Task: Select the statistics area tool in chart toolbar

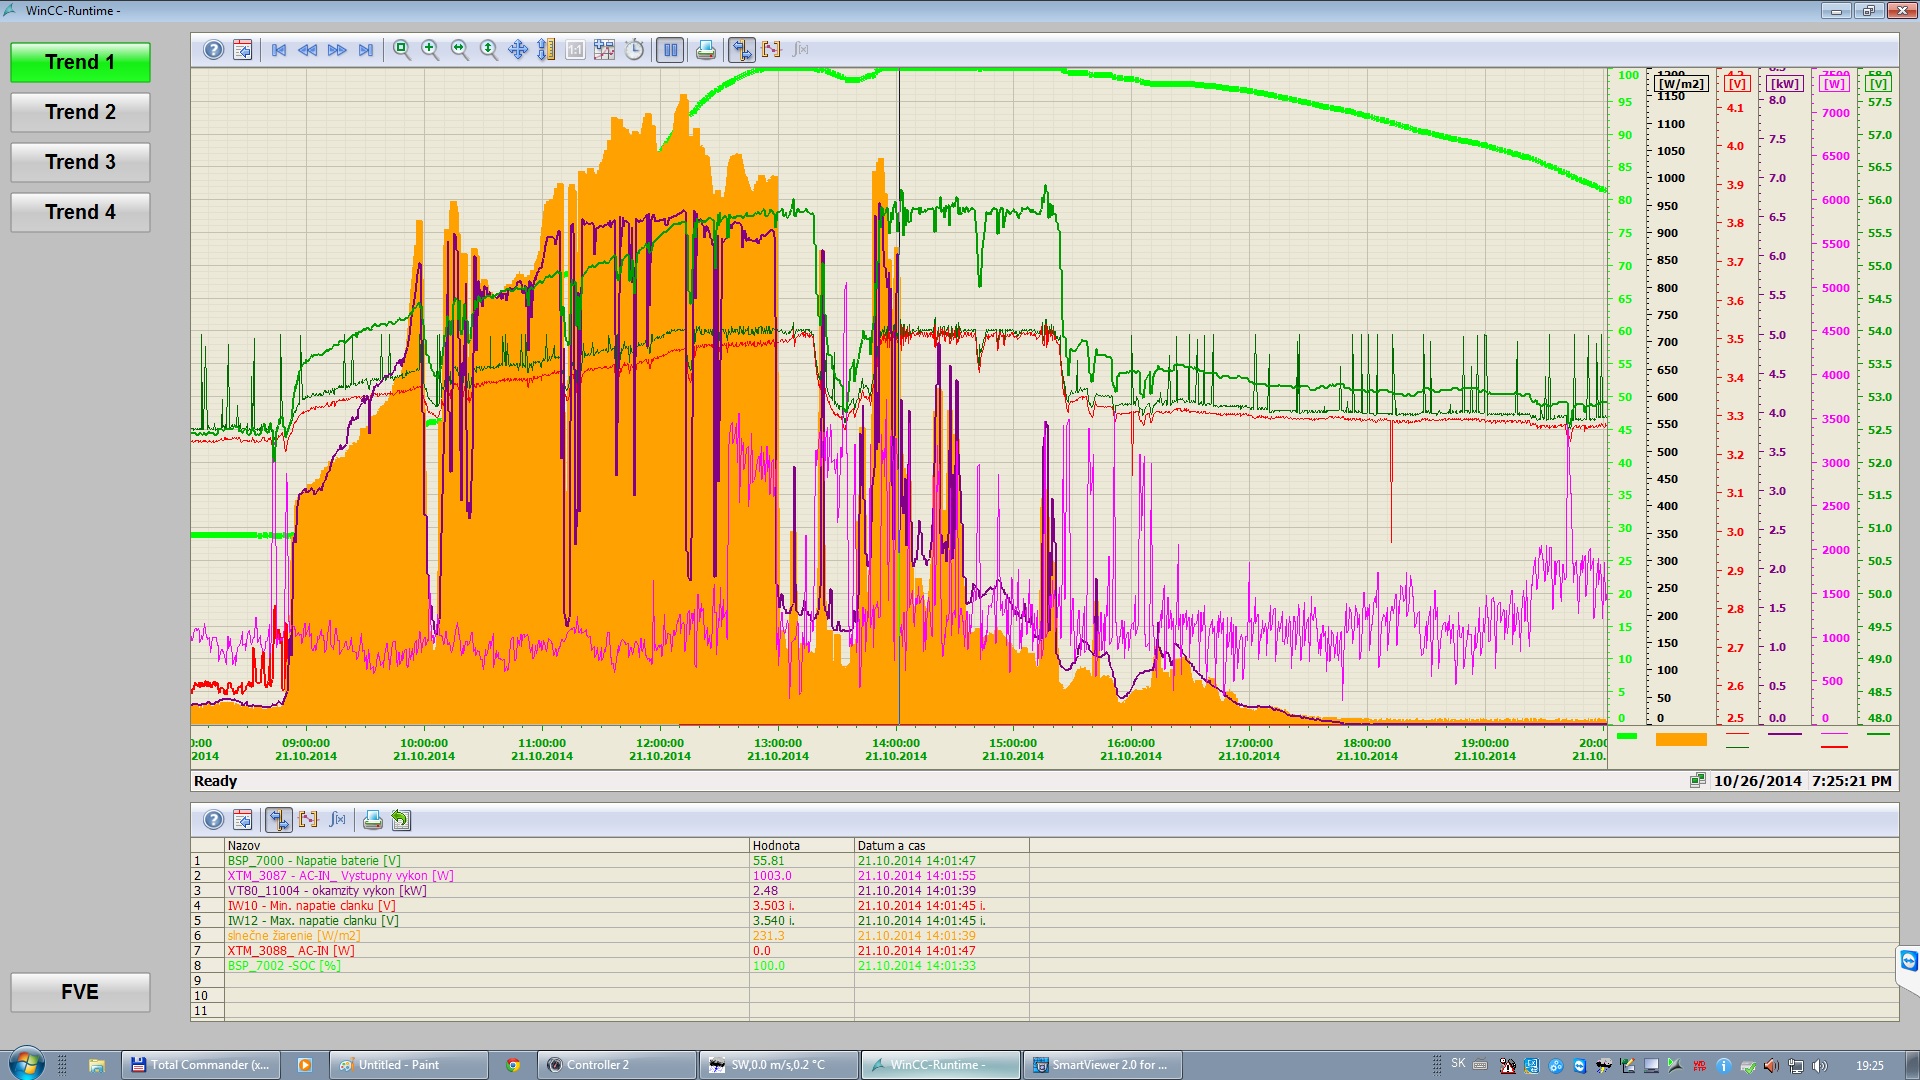Action: (x=771, y=50)
